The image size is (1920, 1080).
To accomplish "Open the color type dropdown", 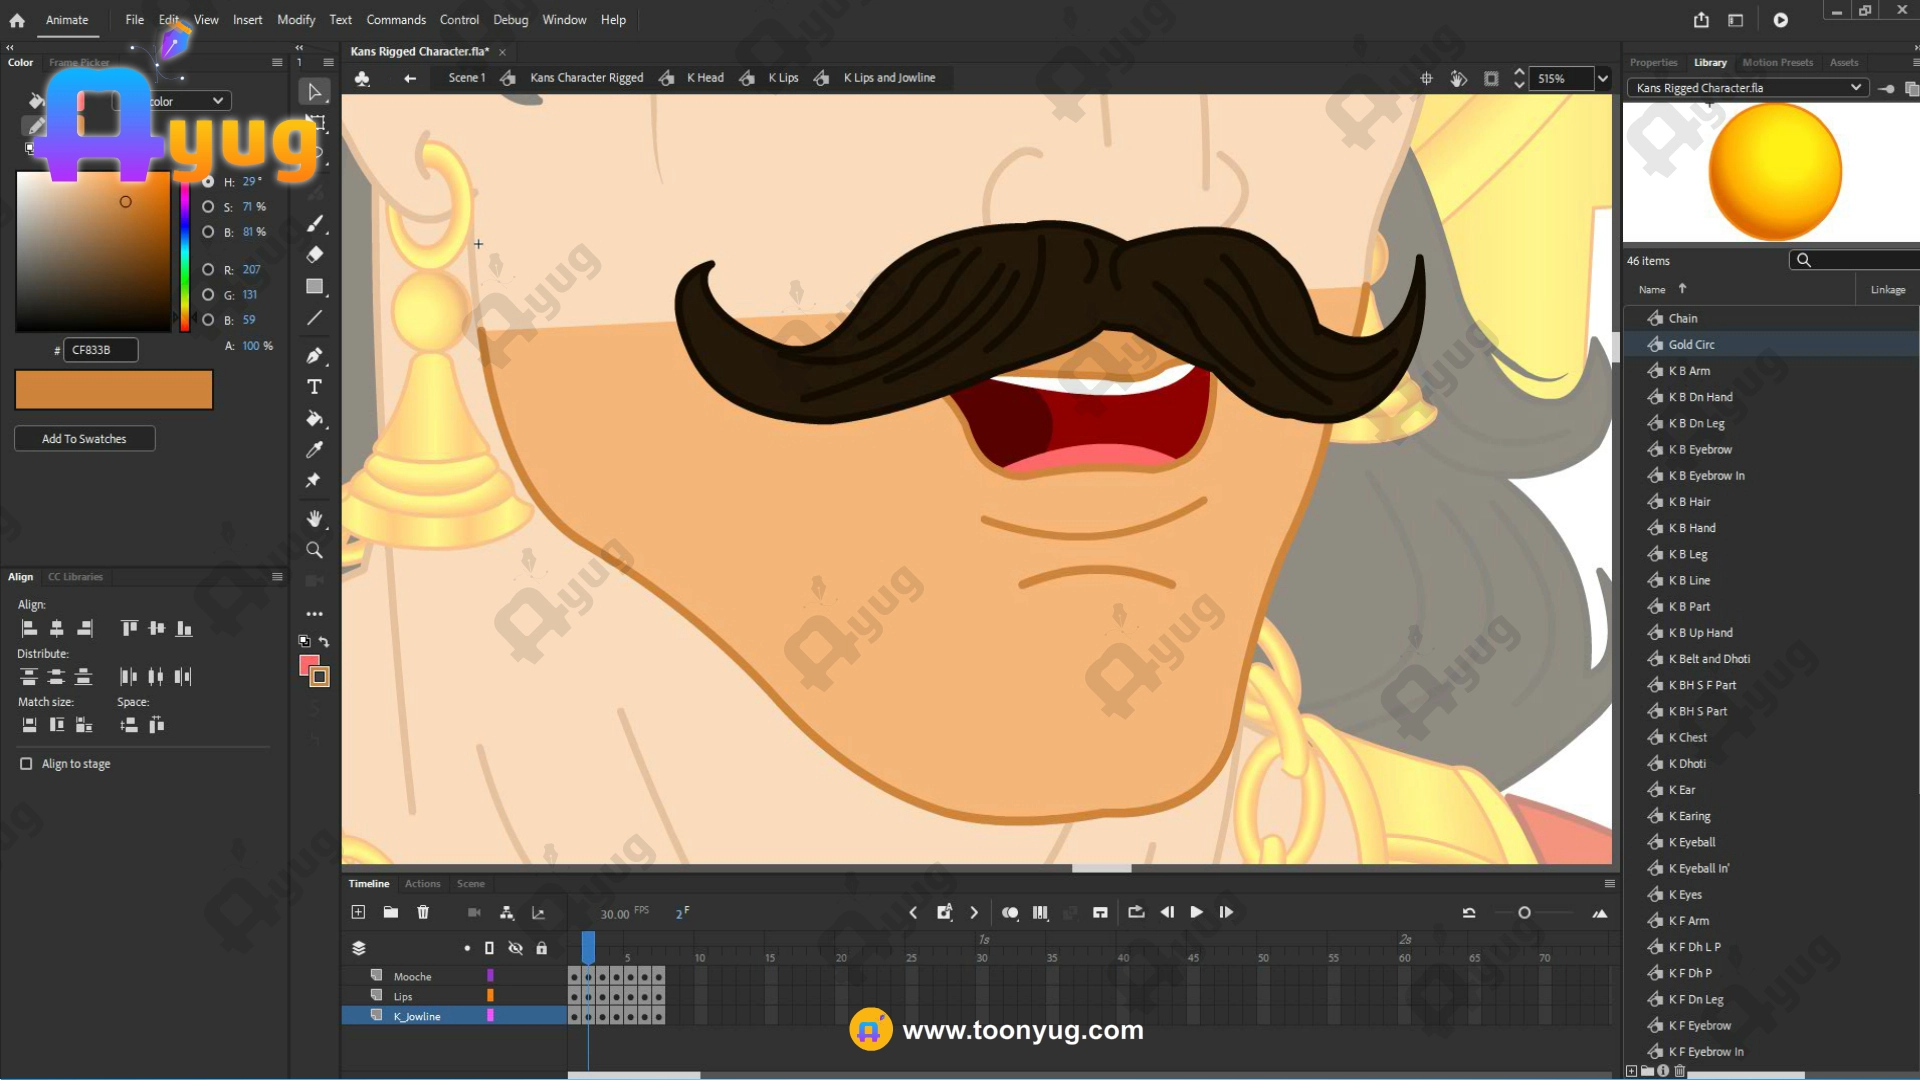I will [217, 101].
